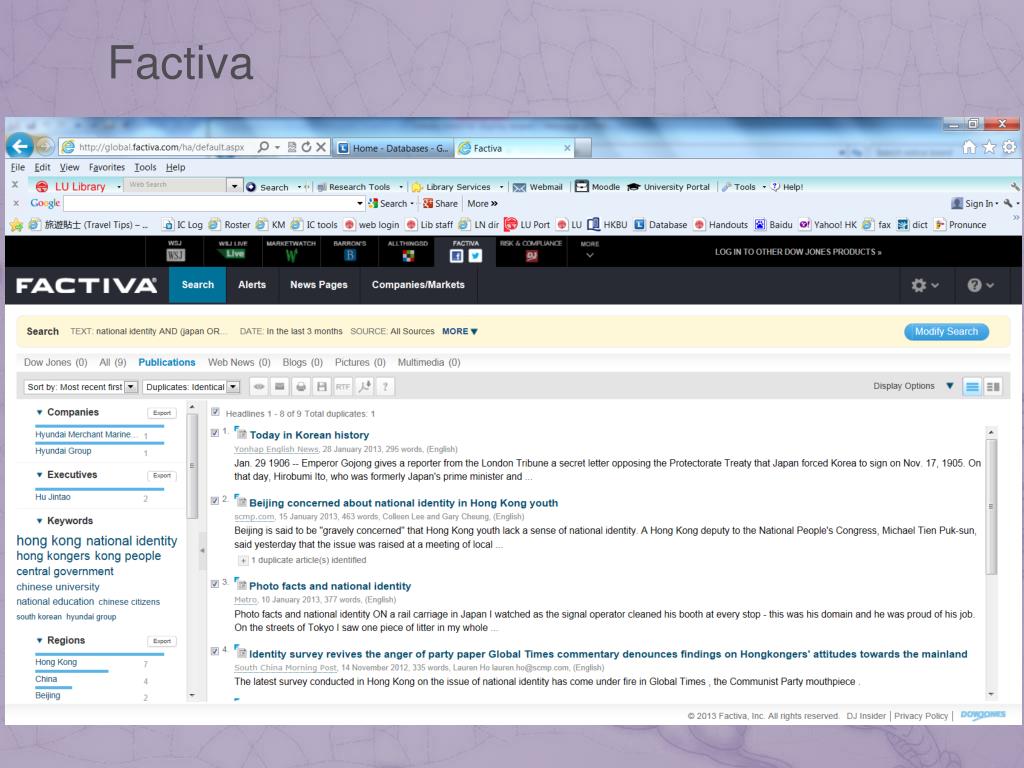The width and height of the screenshot is (1024, 768).
Task: Open the Display Options dropdown arrow
Action: [950, 386]
